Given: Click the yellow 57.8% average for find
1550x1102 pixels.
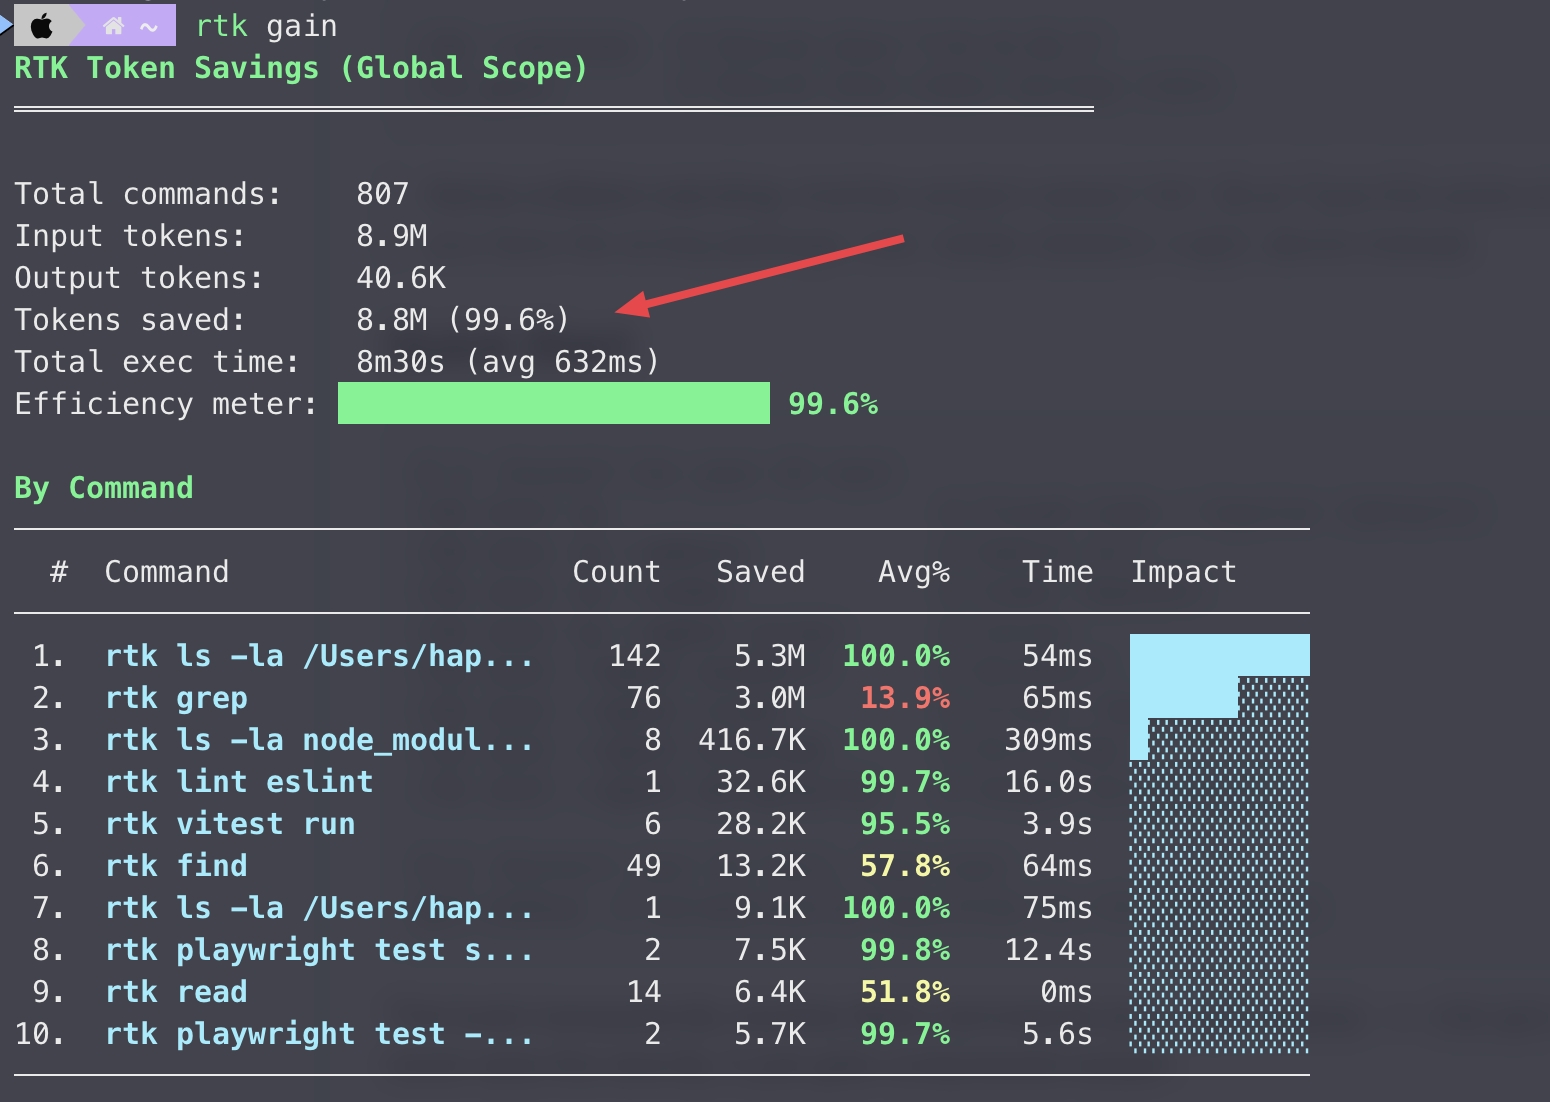Looking at the screenshot, I should (905, 866).
